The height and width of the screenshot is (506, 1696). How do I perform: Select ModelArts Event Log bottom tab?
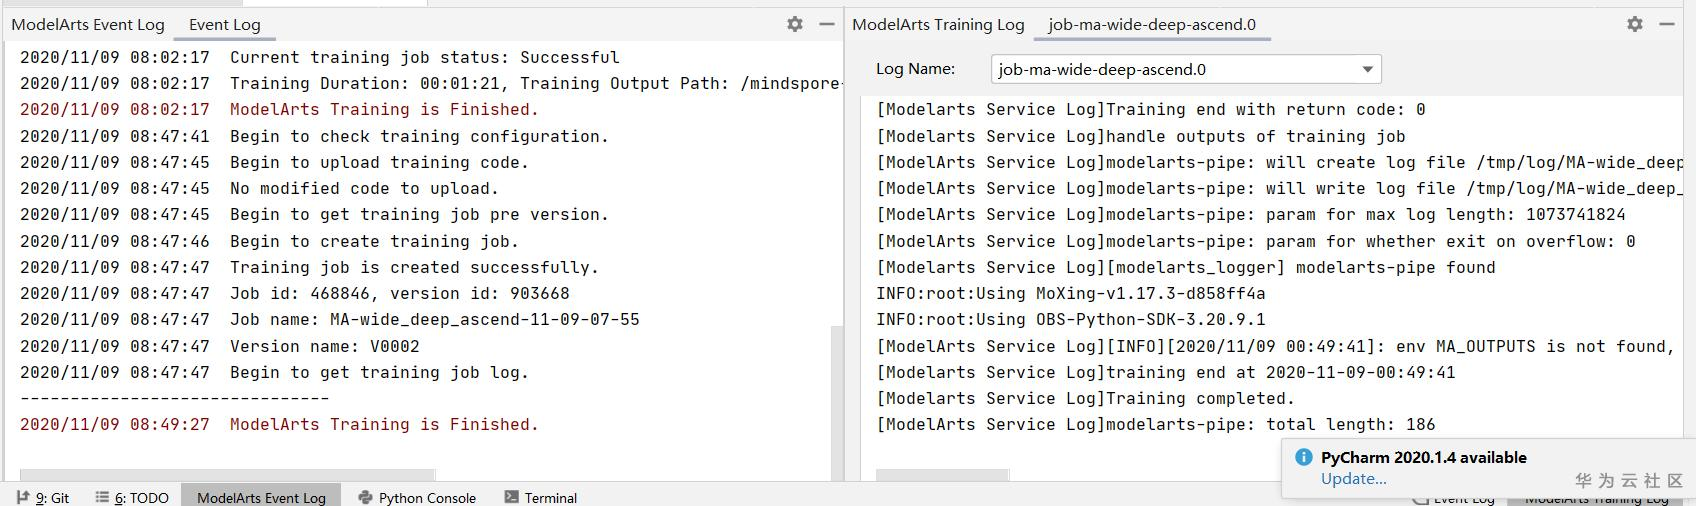[261, 497]
